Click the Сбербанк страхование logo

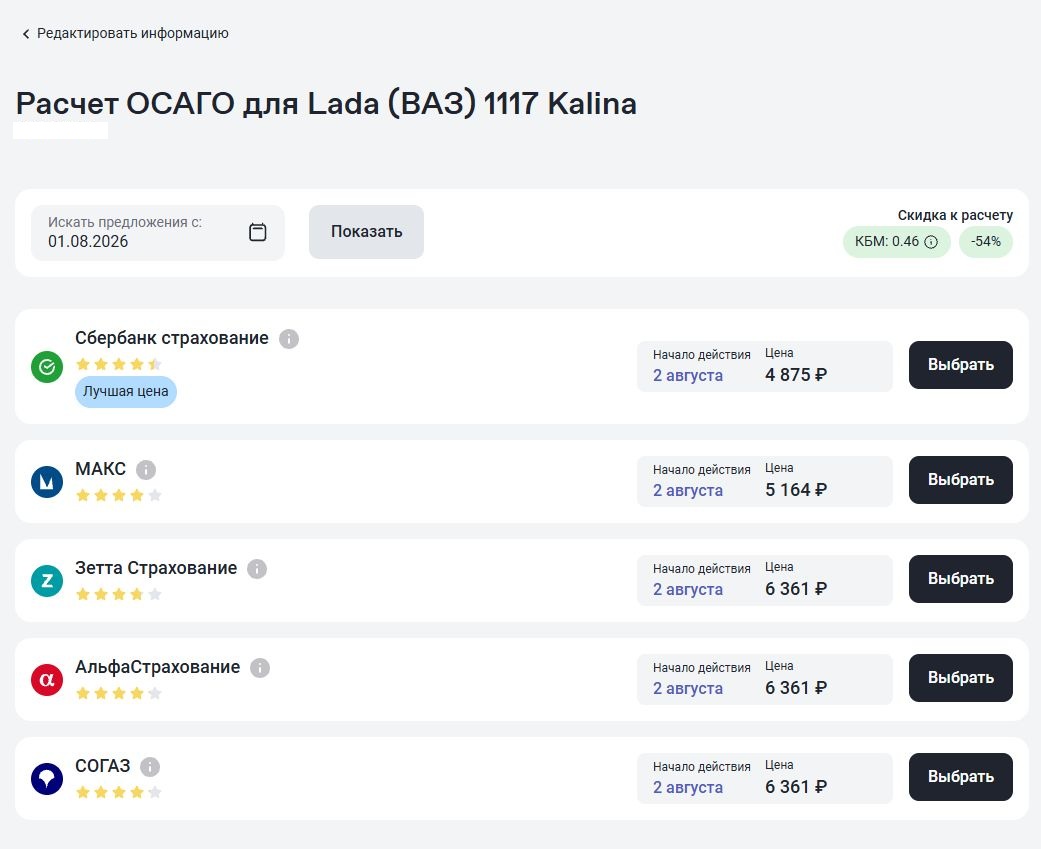pos(47,366)
